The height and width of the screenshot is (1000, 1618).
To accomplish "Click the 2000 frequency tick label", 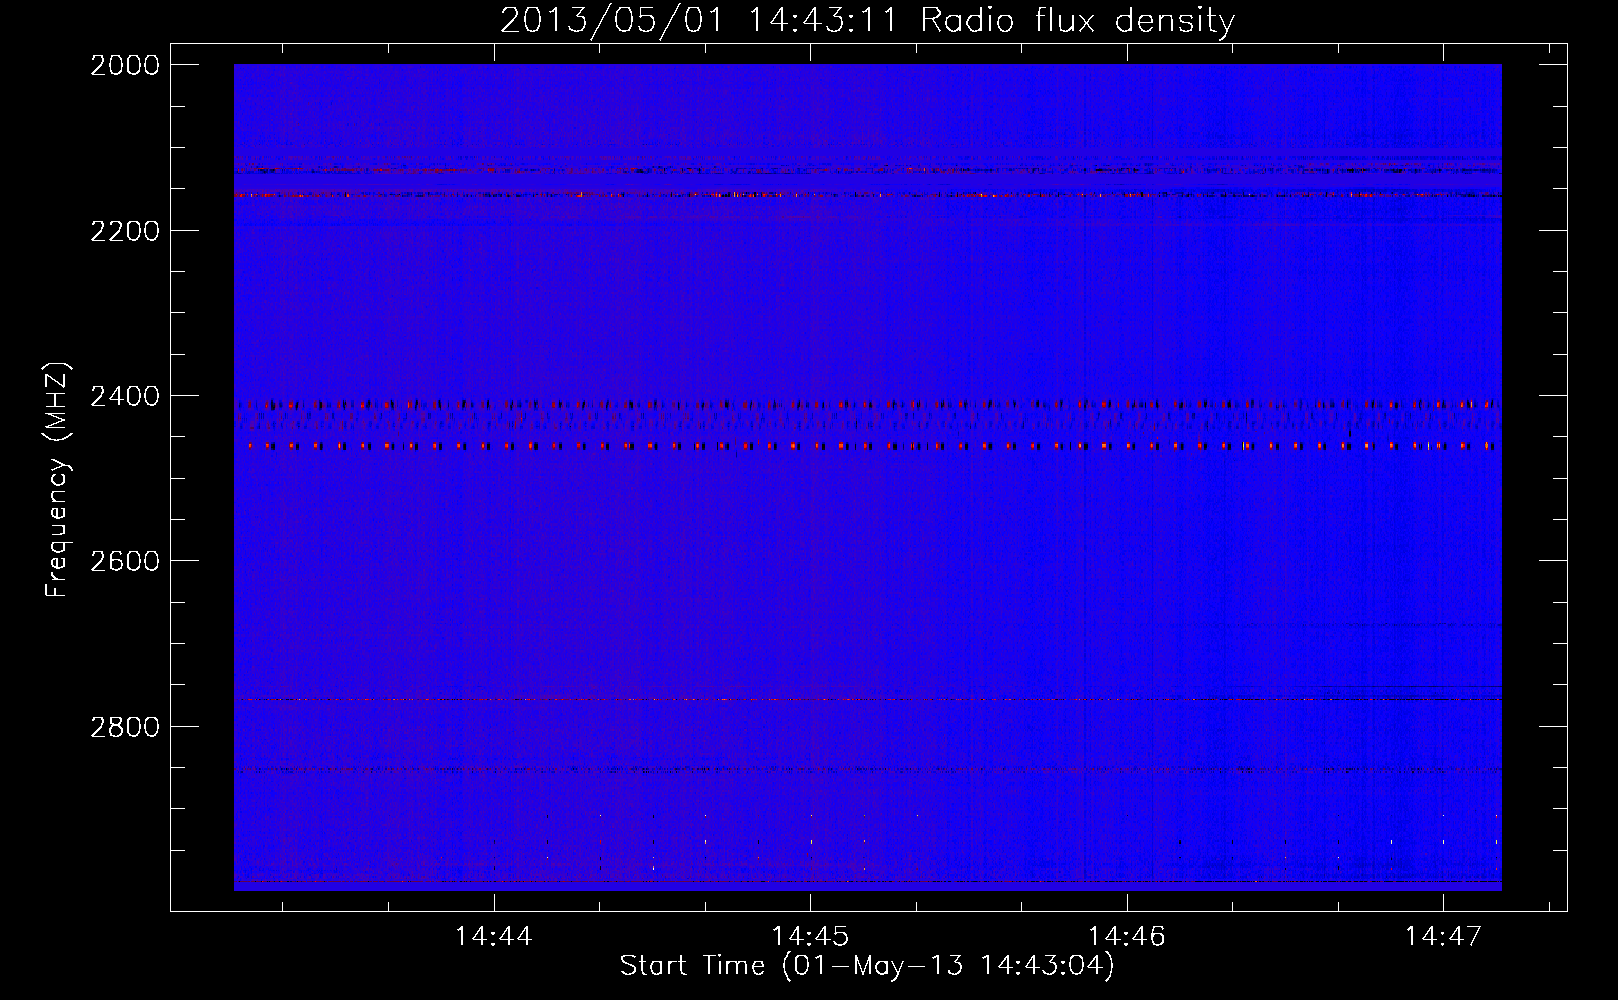I will point(124,65).
